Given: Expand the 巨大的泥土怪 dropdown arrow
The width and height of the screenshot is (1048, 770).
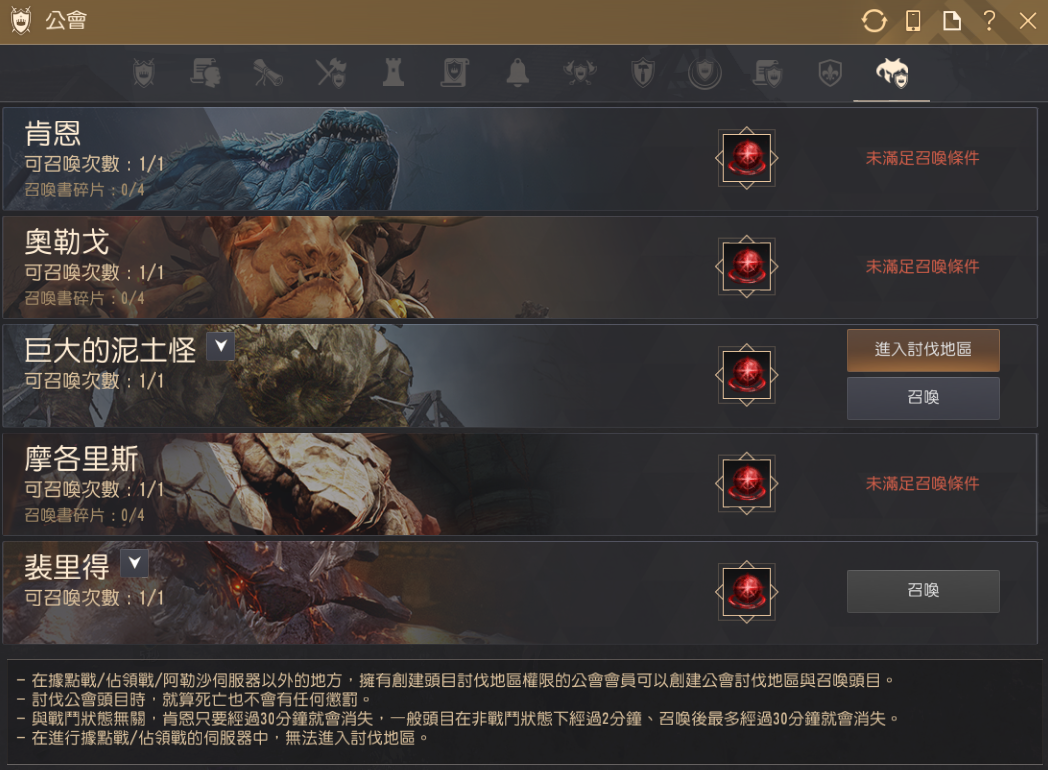Looking at the screenshot, I should click(x=220, y=346).
